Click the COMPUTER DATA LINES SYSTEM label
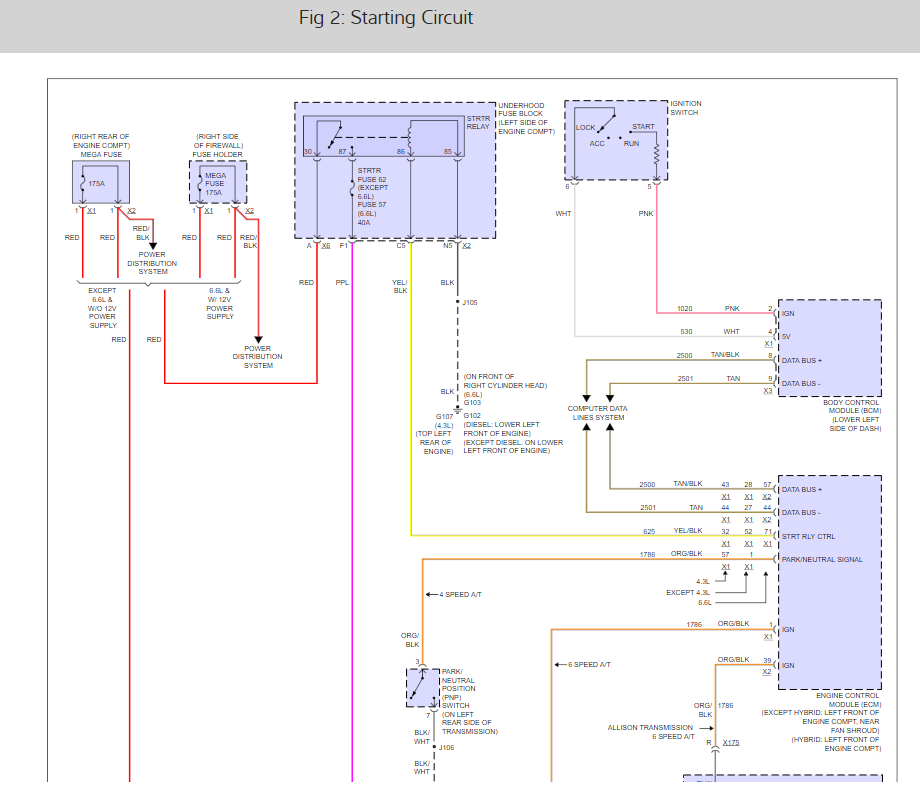920x804 pixels. [596, 413]
